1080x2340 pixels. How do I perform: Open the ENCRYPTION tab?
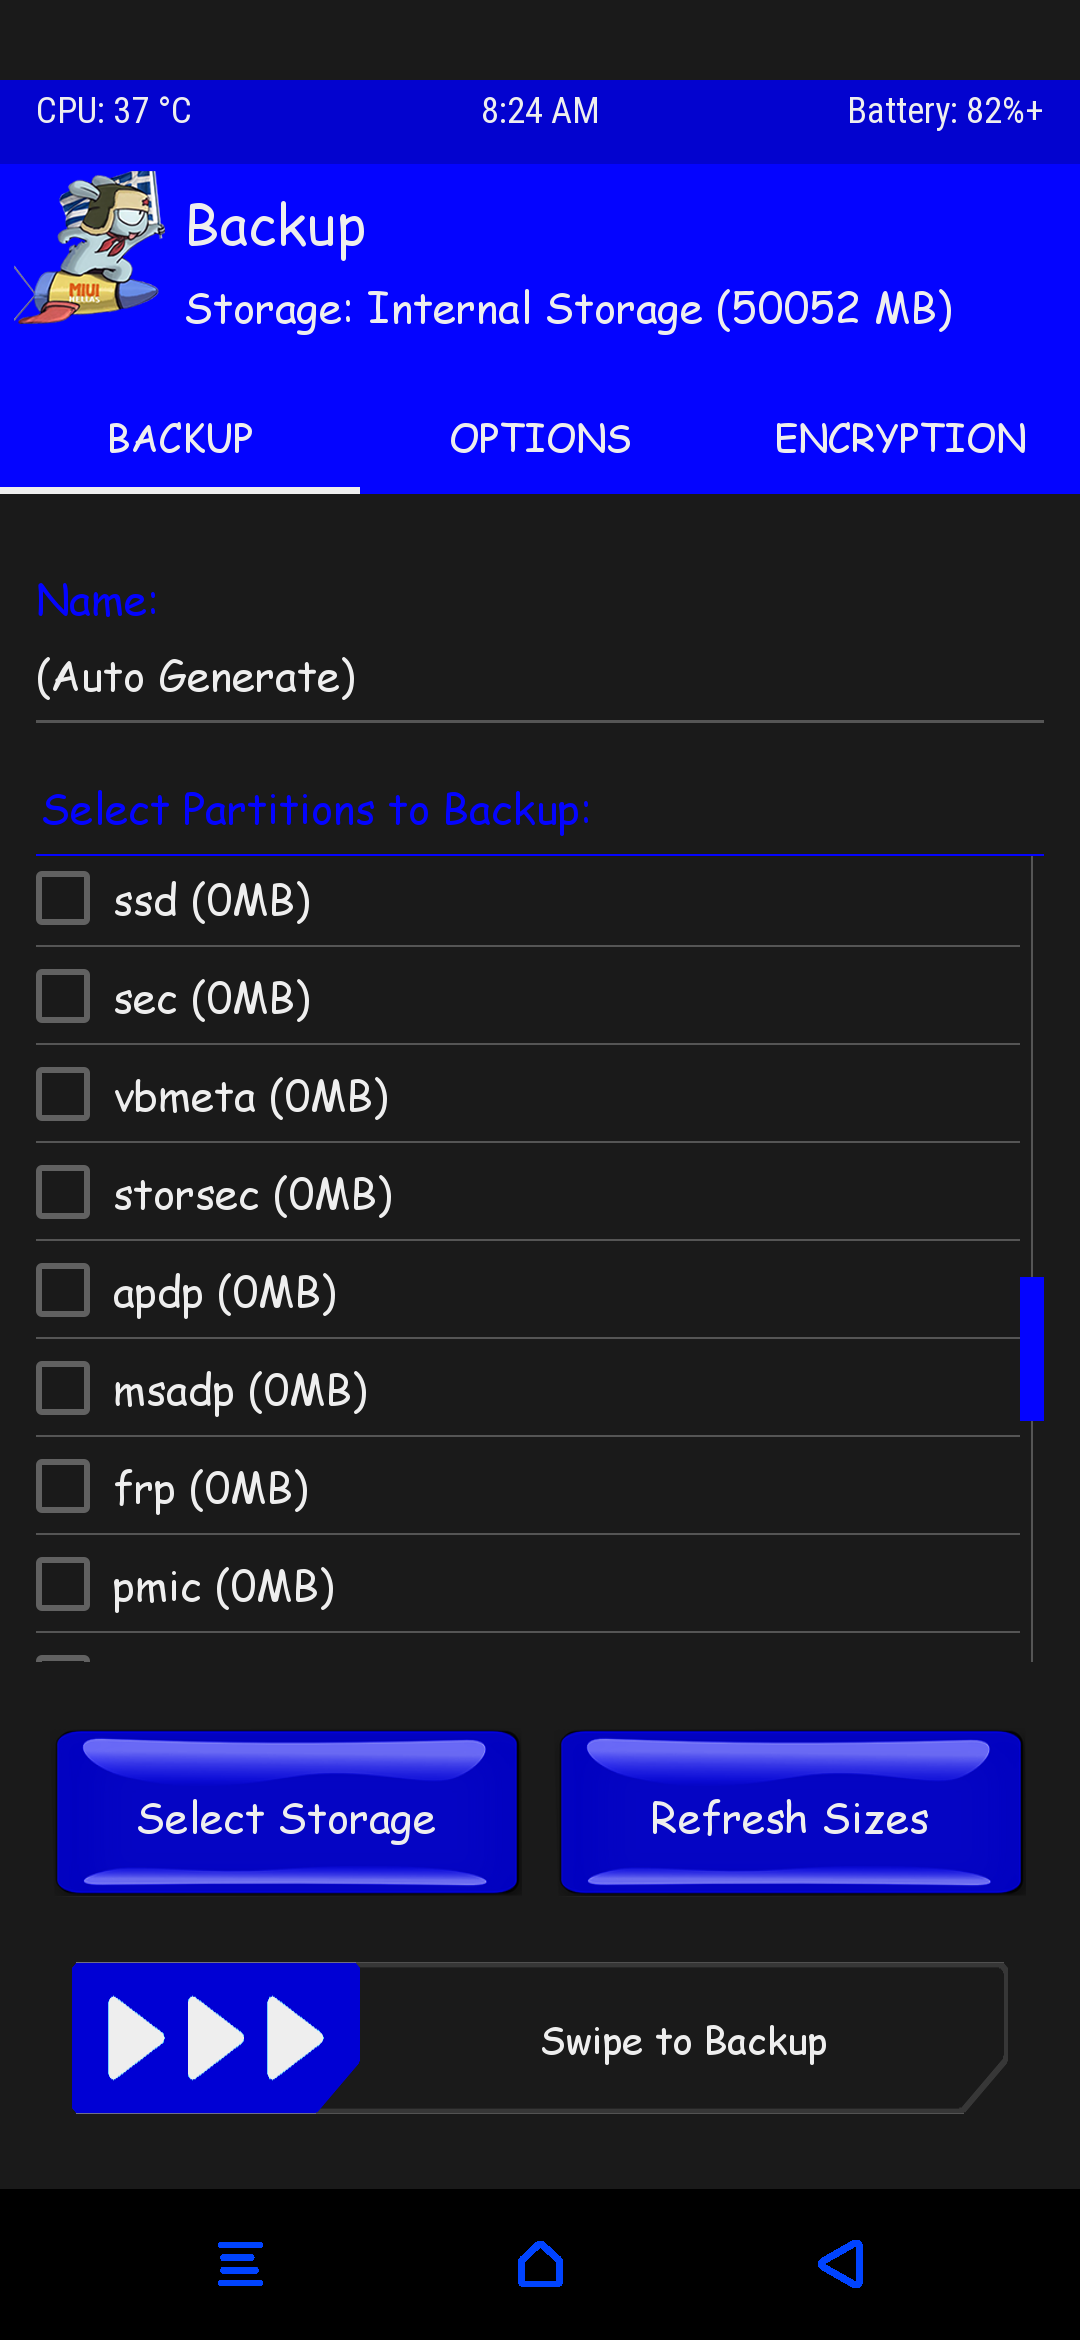(x=900, y=438)
